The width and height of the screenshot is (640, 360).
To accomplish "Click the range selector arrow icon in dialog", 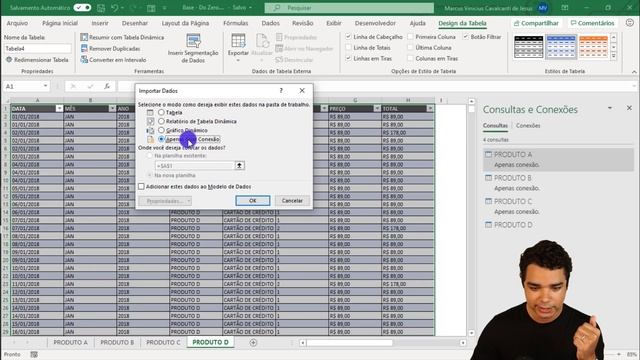I will point(239,165).
